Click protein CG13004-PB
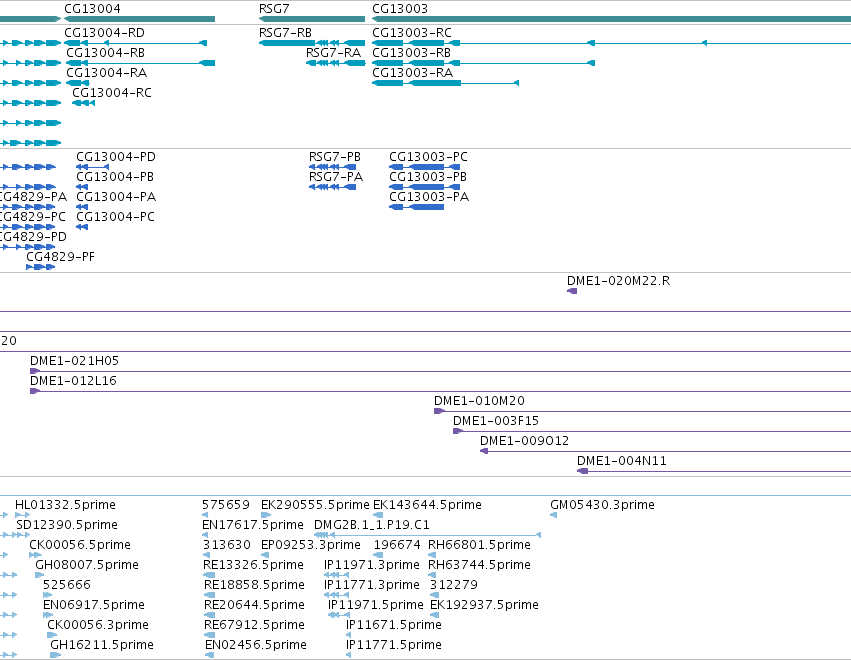This screenshot has height=660, width=851. tap(82, 187)
